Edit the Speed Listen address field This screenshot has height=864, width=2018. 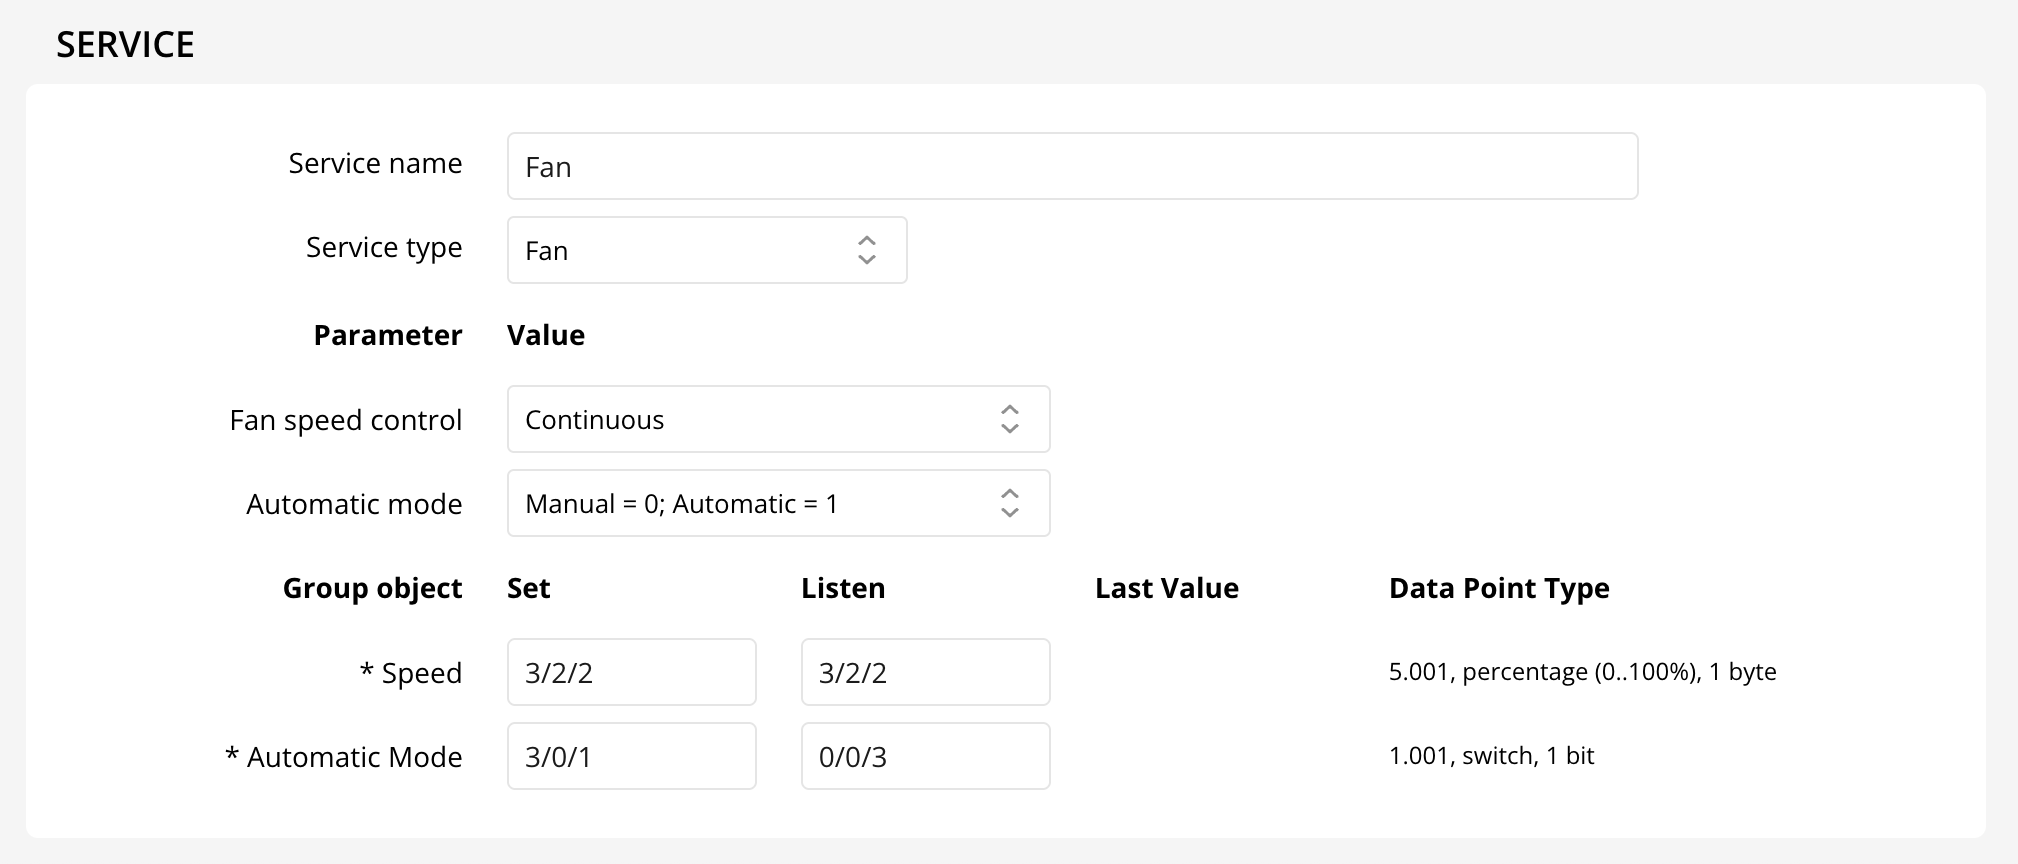(x=925, y=672)
